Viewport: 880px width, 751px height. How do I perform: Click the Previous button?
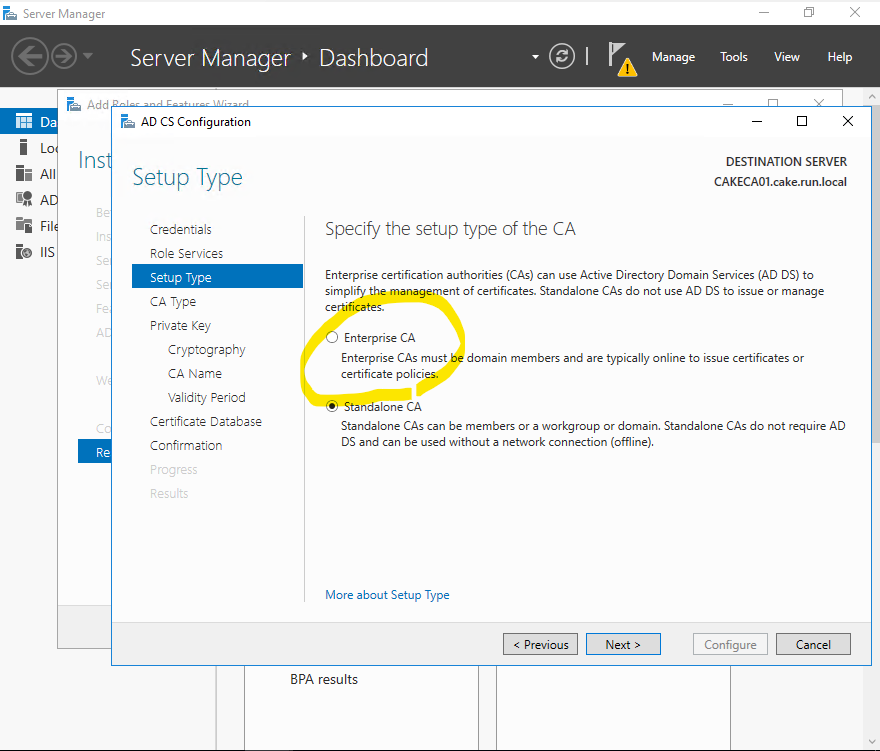540,644
